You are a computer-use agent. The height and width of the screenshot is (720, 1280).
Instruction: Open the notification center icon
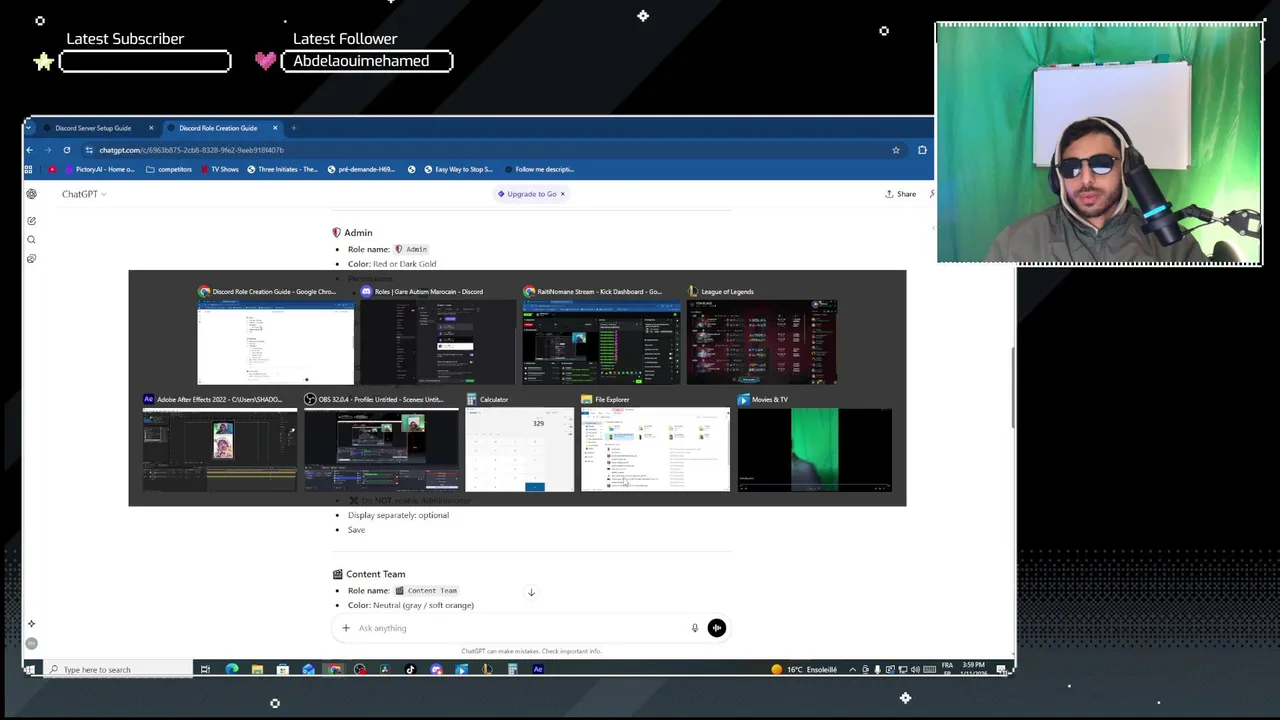(x=1003, y=670)
